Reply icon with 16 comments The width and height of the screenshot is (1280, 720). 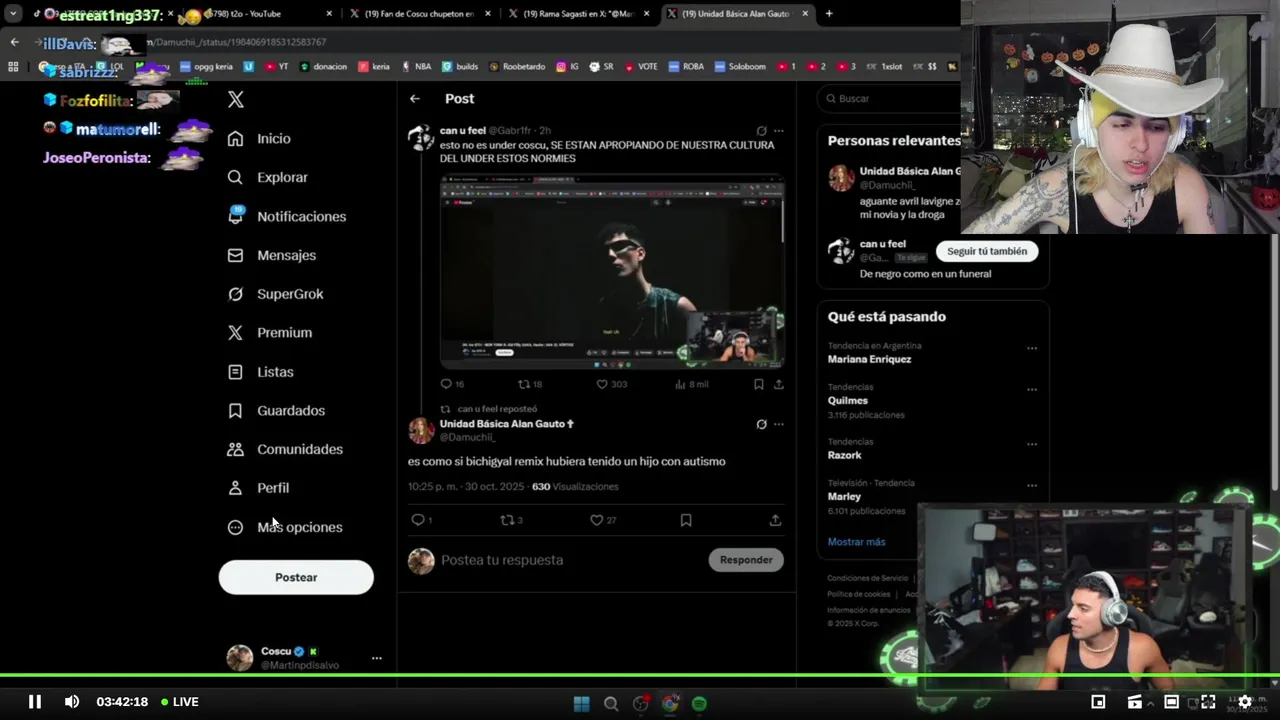[x=446, y=384]
